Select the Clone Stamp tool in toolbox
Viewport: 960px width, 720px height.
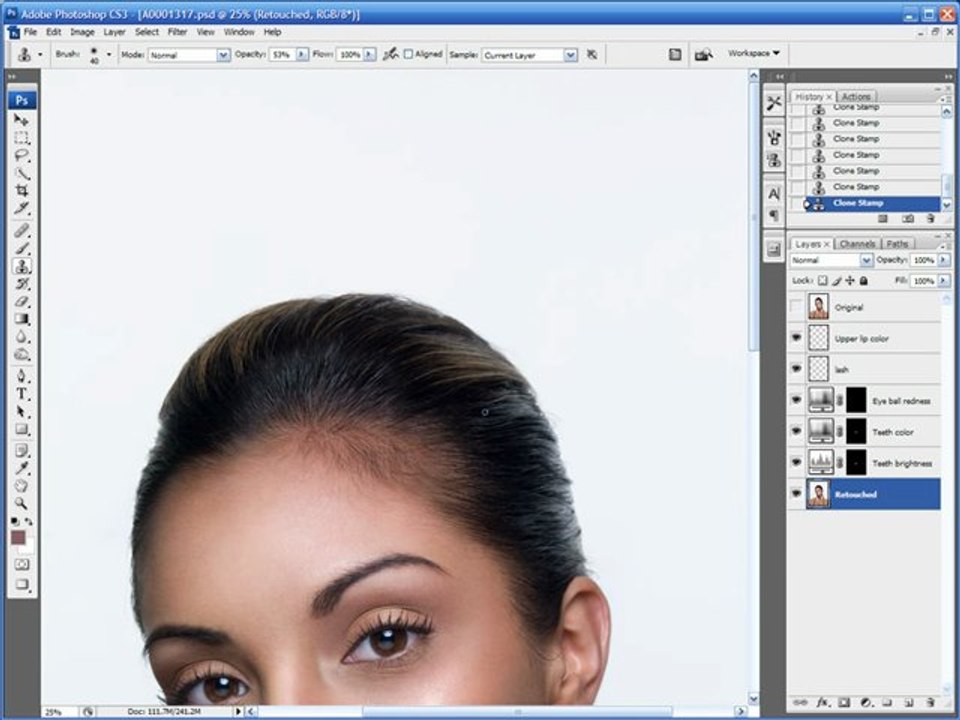click(21, 266)
